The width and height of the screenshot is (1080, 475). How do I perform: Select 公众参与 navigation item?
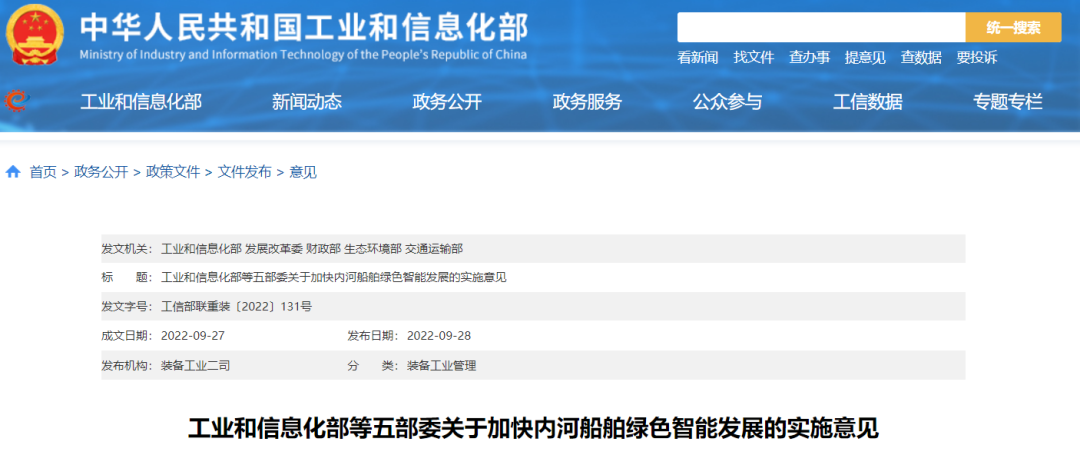(x=728, y=102)
